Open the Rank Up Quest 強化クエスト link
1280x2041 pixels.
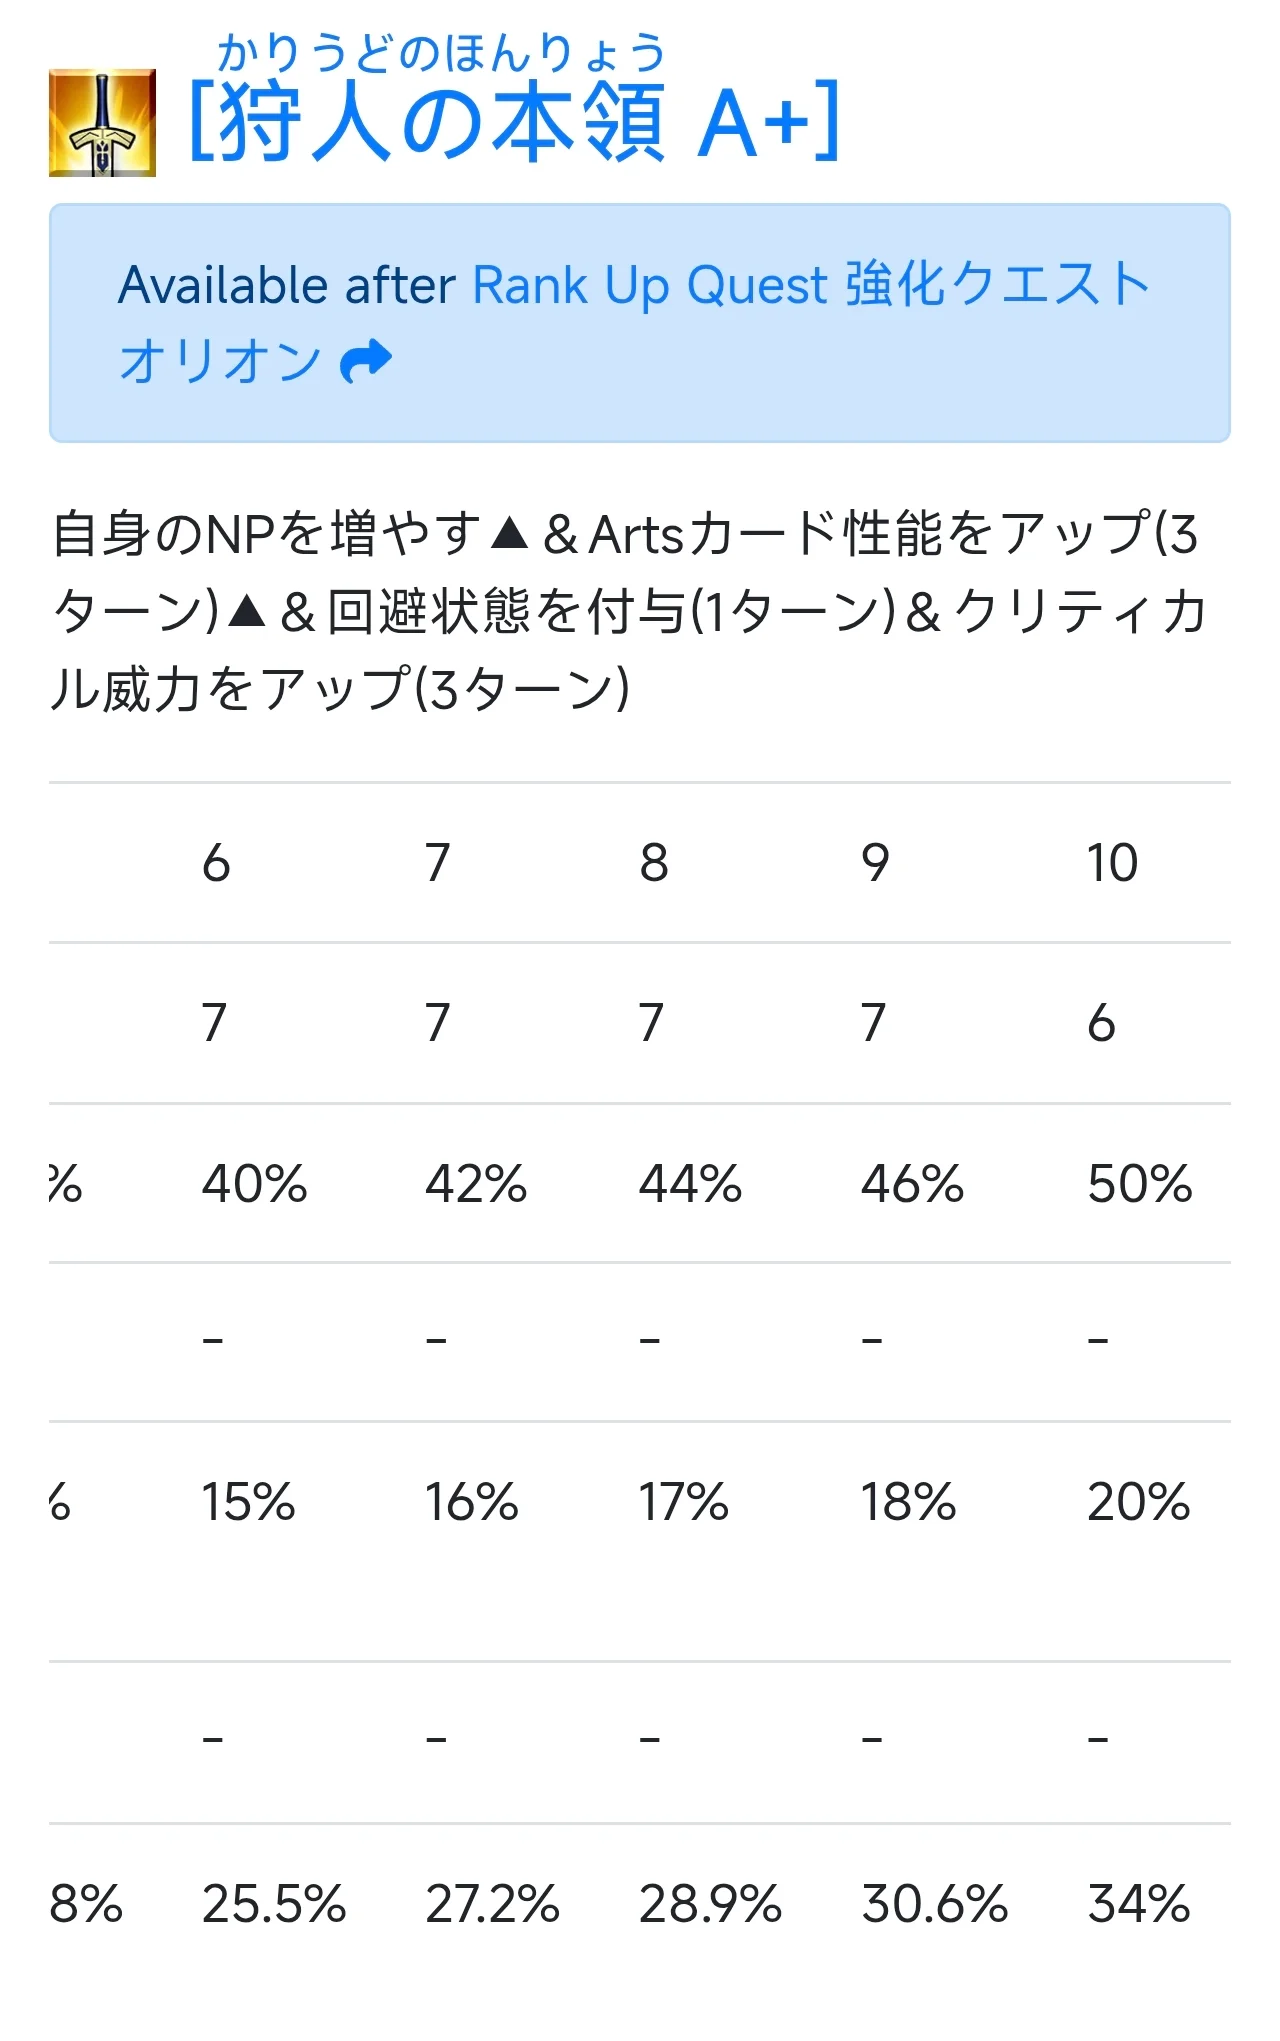[810, 285]
